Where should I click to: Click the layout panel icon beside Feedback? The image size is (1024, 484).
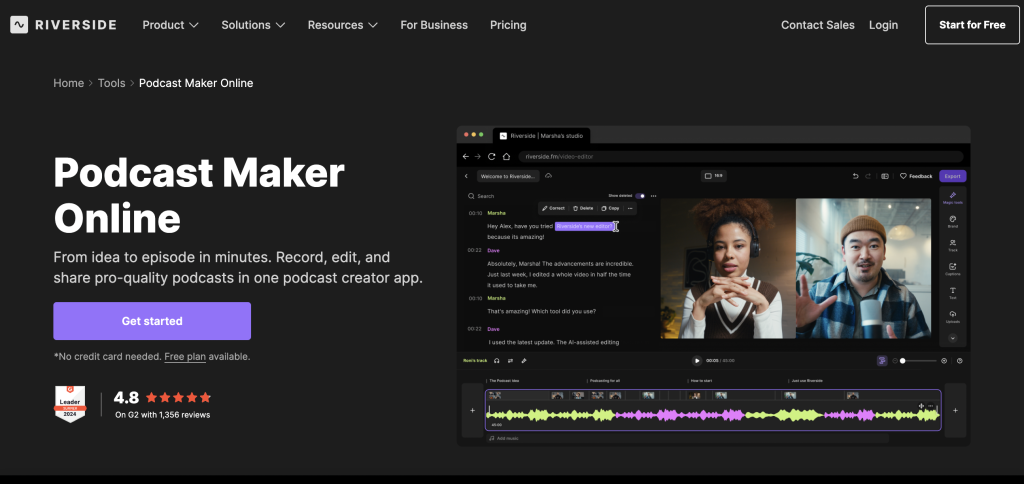click(885, 176)
